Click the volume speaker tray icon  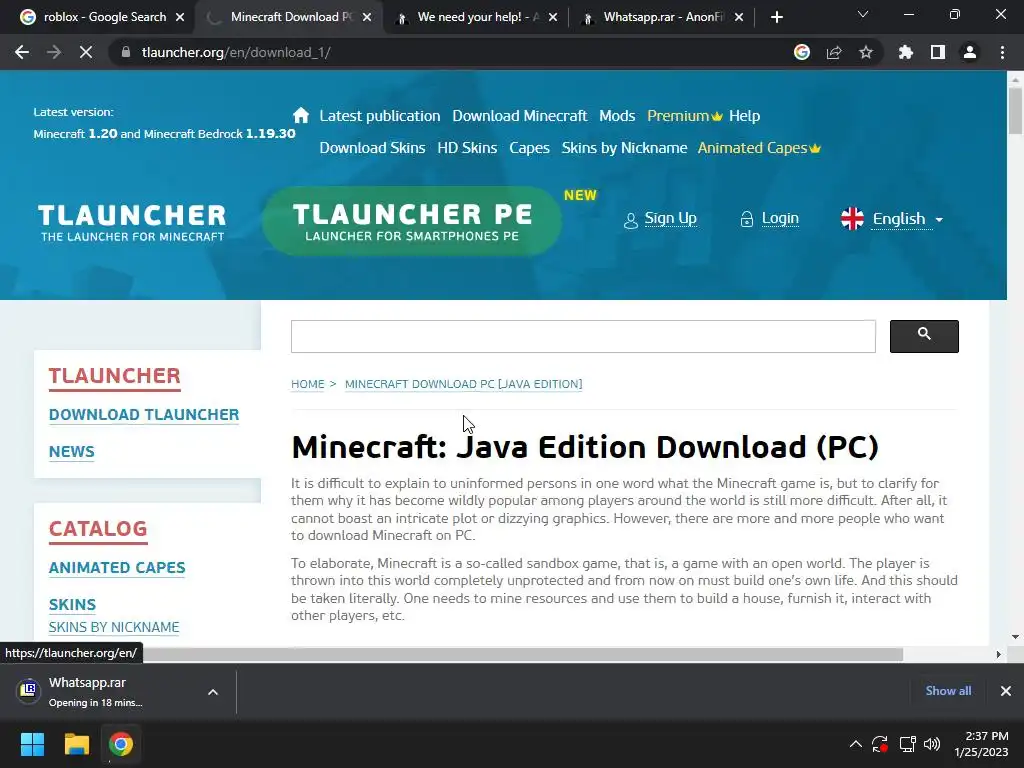click(932, 744)
